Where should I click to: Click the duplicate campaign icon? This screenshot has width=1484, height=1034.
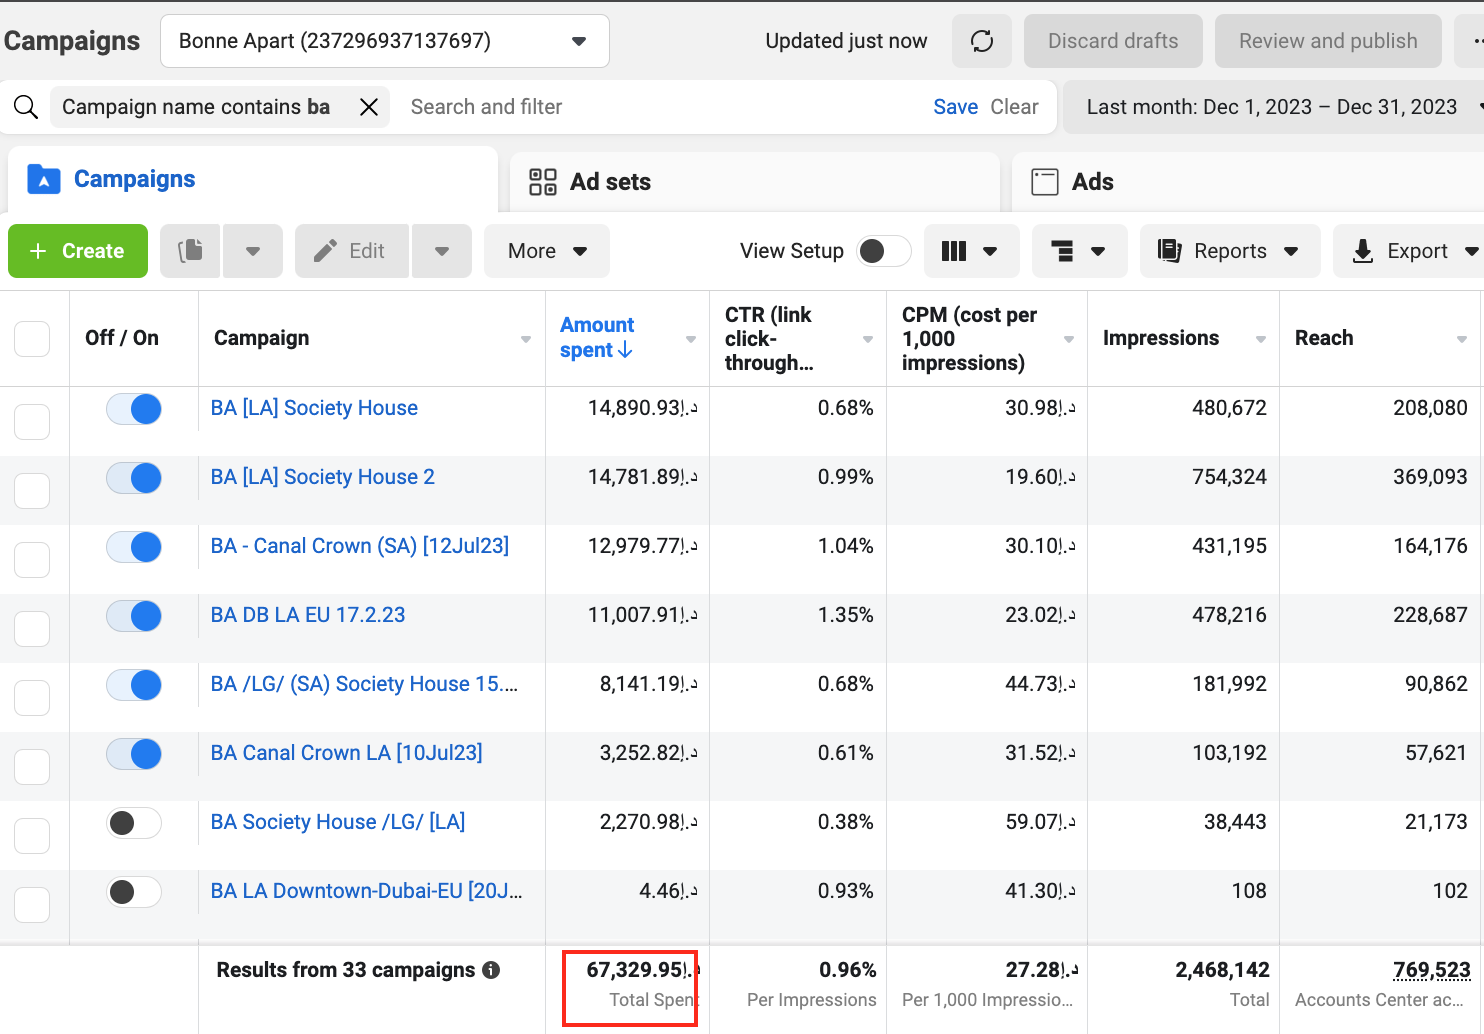[190, 251]
